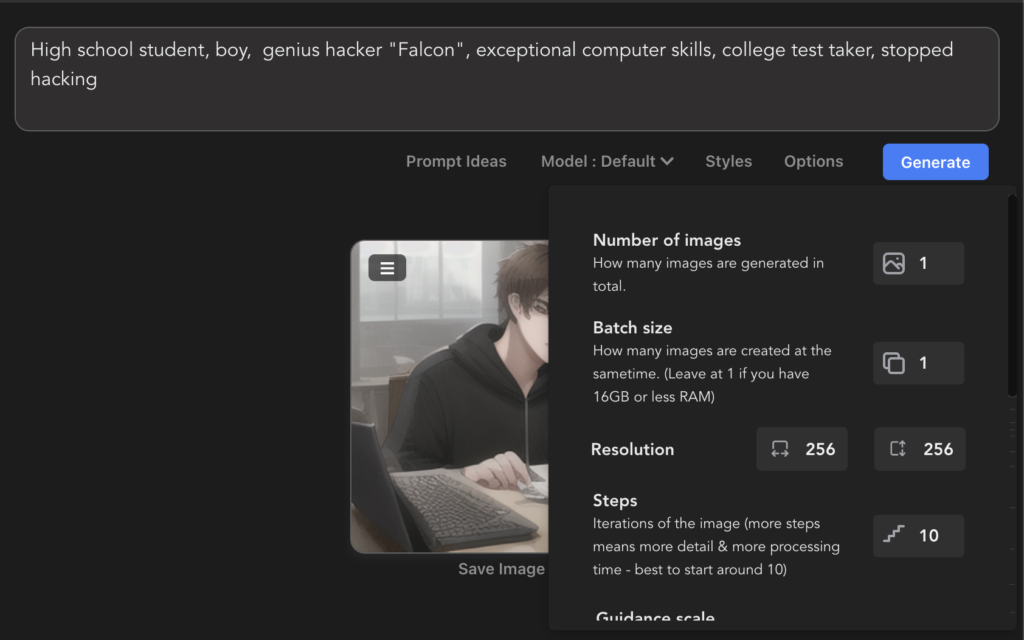Click the Steps staircase icon

click(894, 535)
